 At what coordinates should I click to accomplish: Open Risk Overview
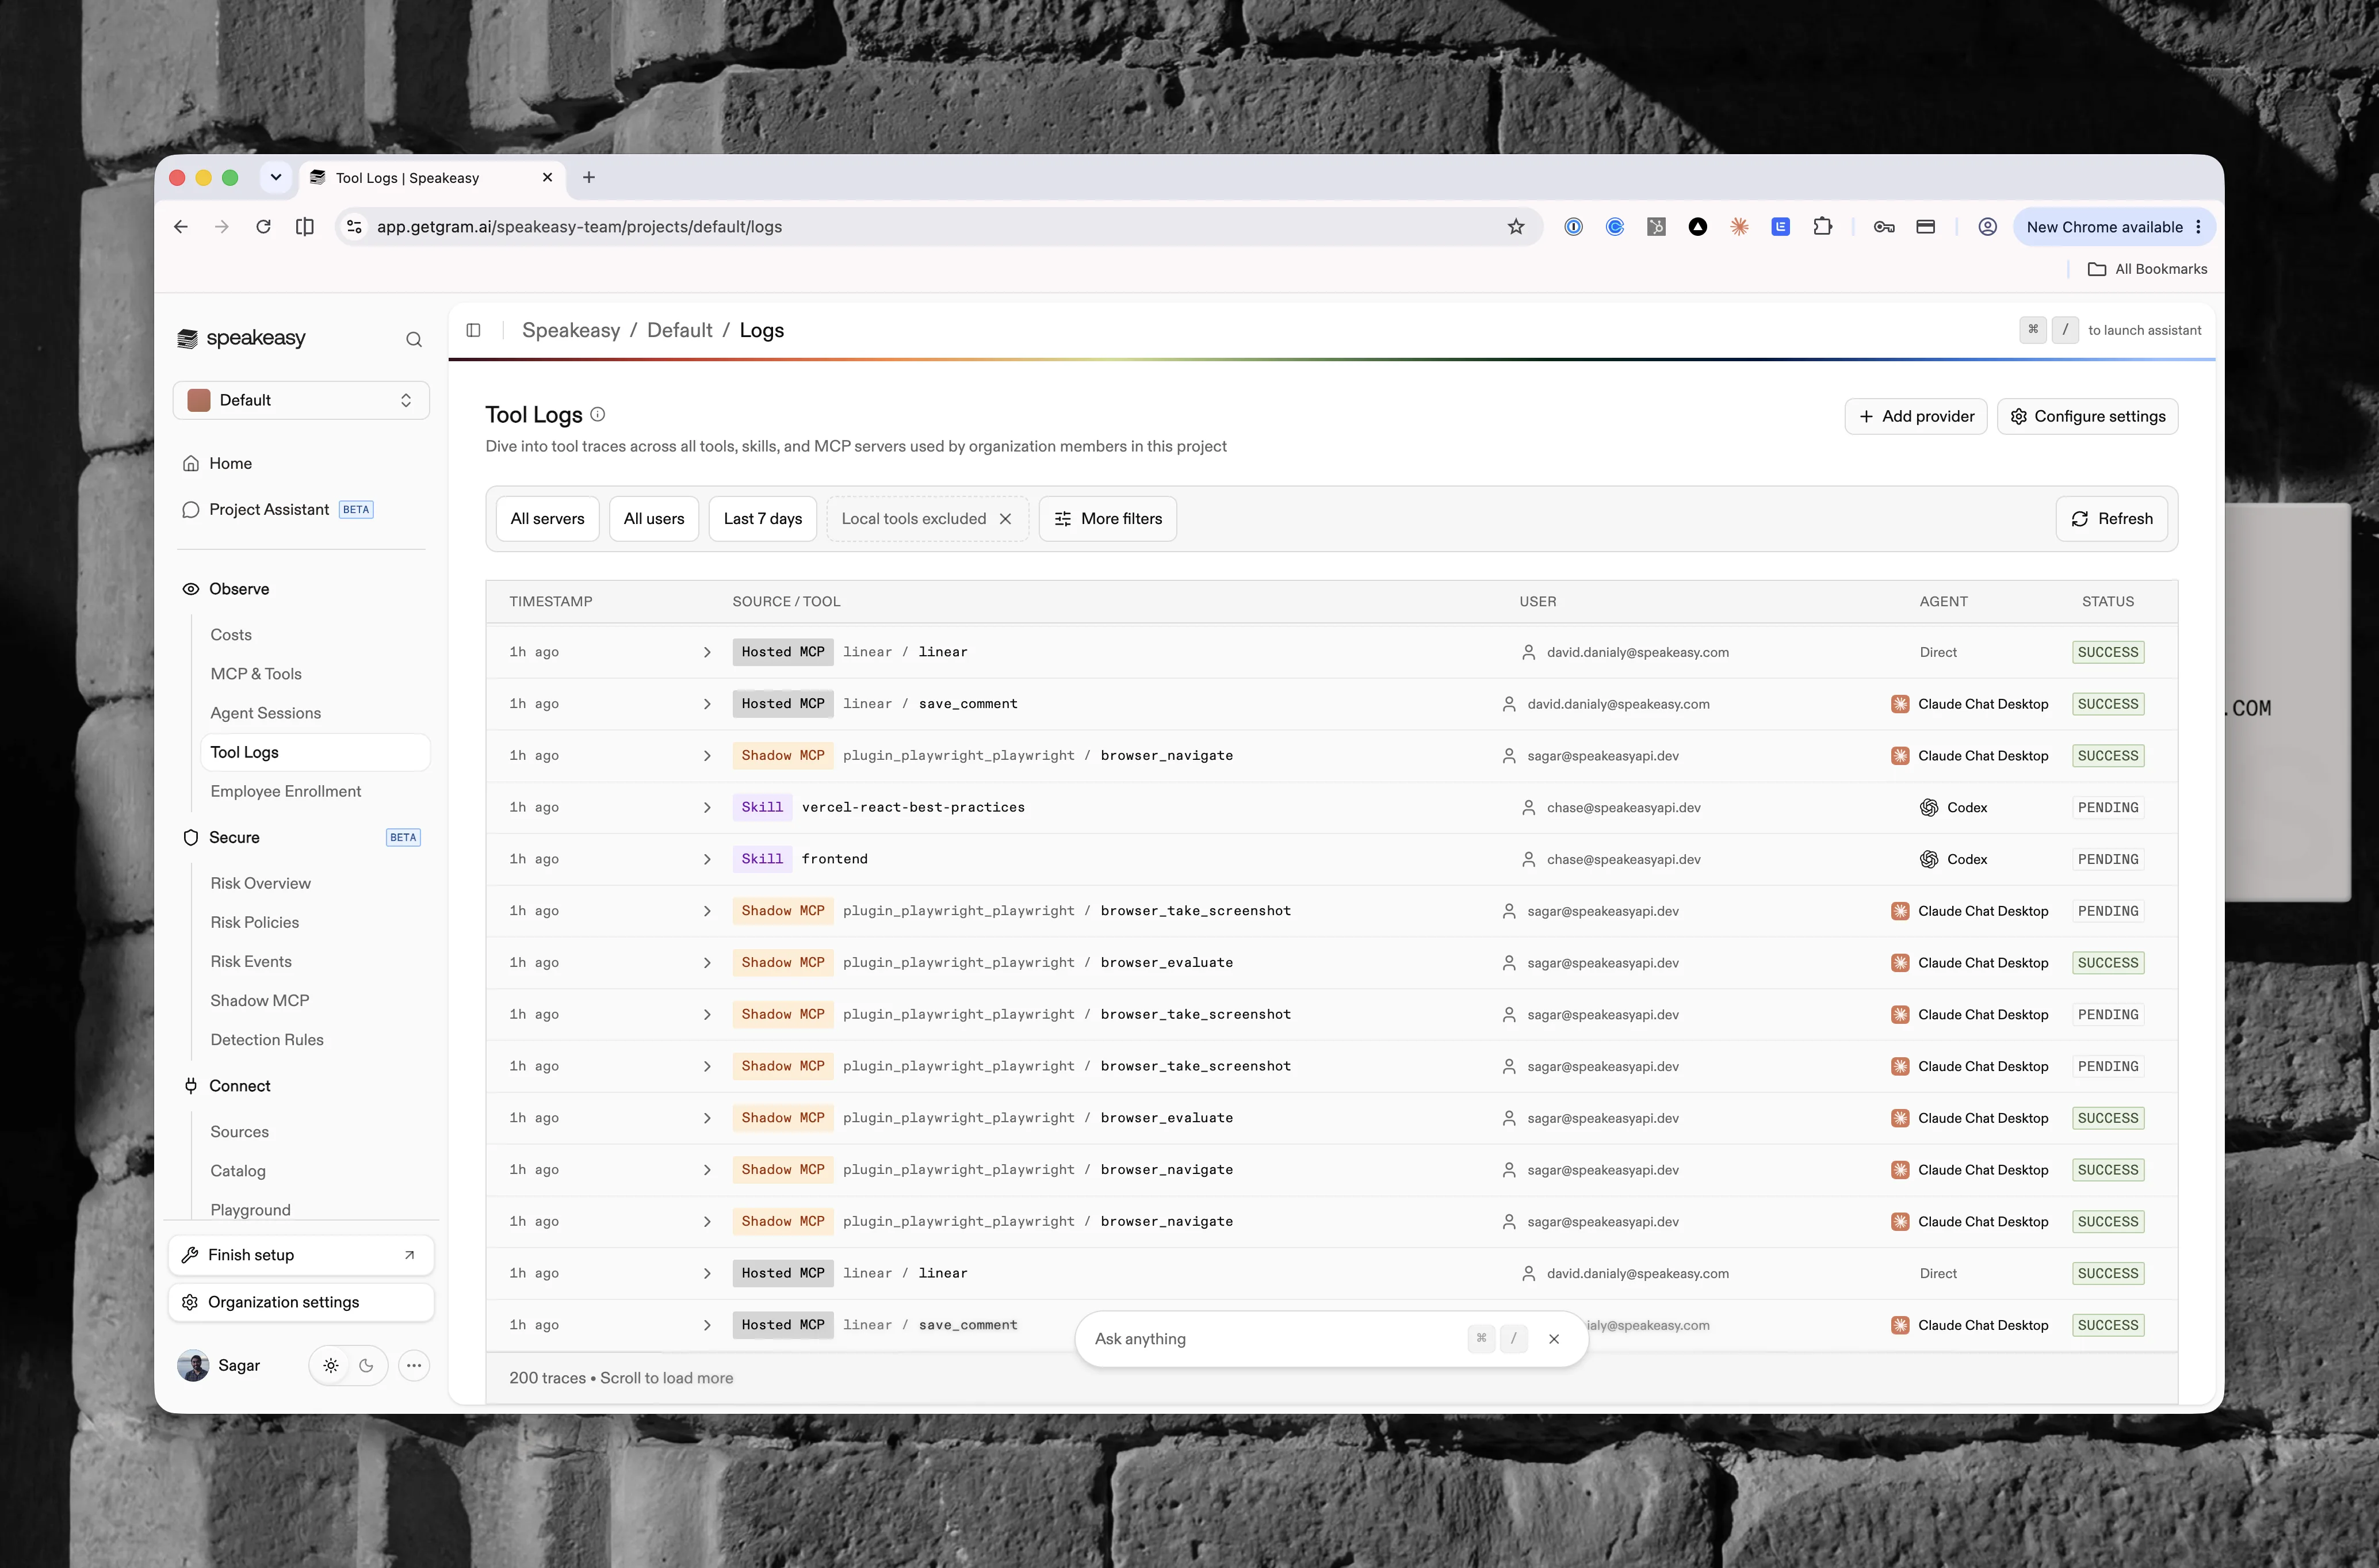coord(261,883)
